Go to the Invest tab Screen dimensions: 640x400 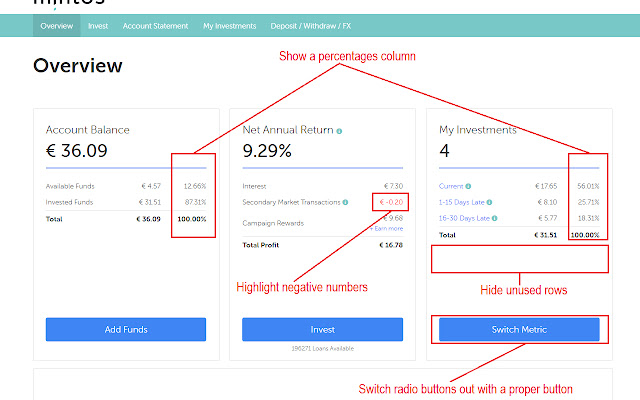(x=98, y=26)
